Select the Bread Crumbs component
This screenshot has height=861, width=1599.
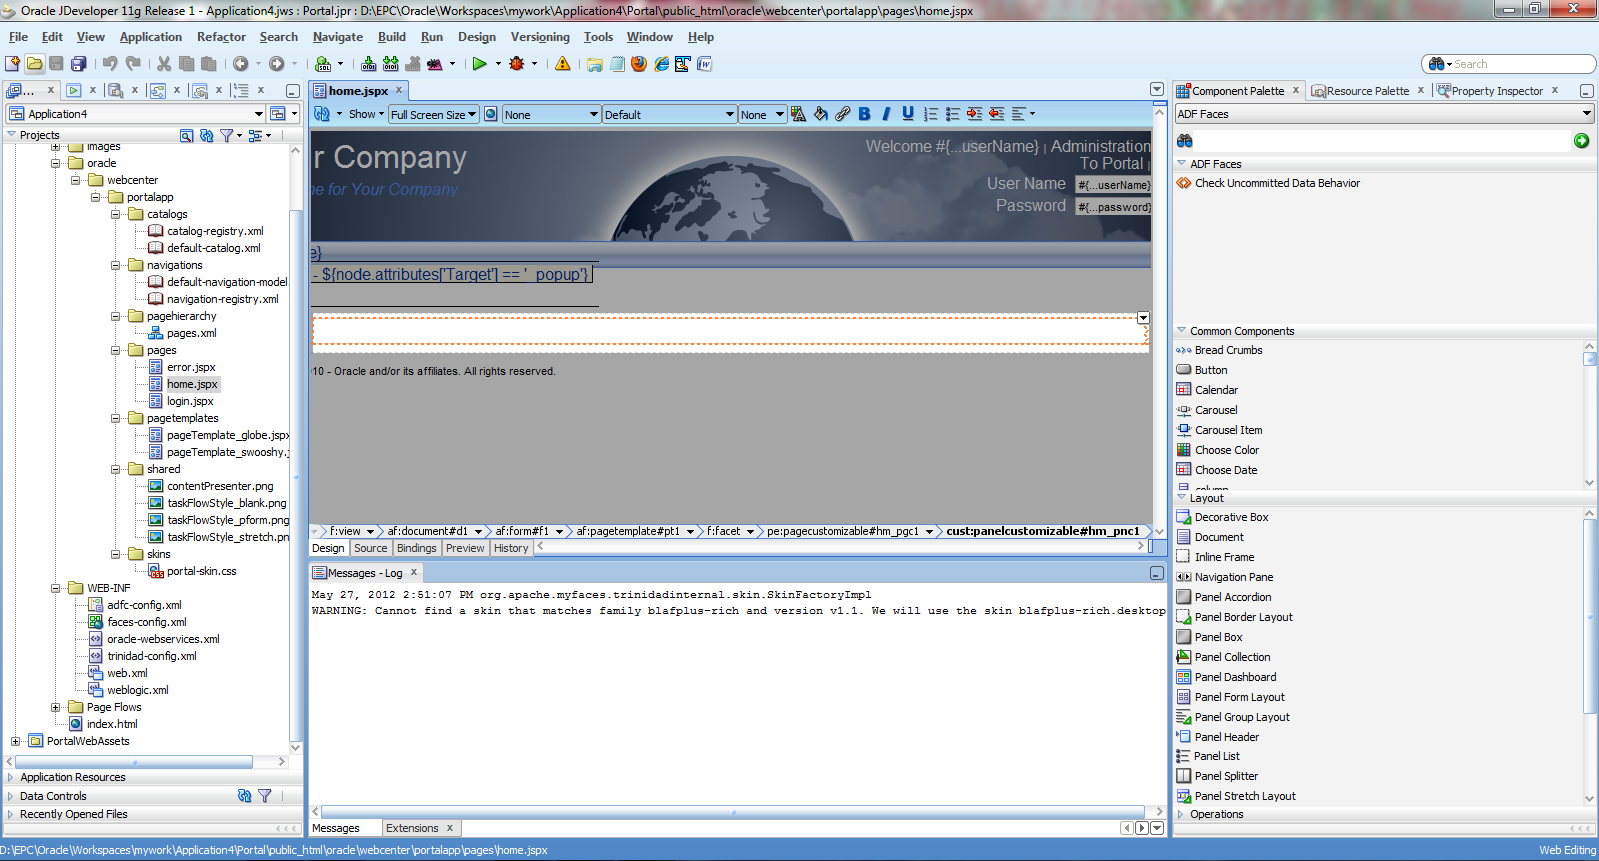tap(1227, 350)
